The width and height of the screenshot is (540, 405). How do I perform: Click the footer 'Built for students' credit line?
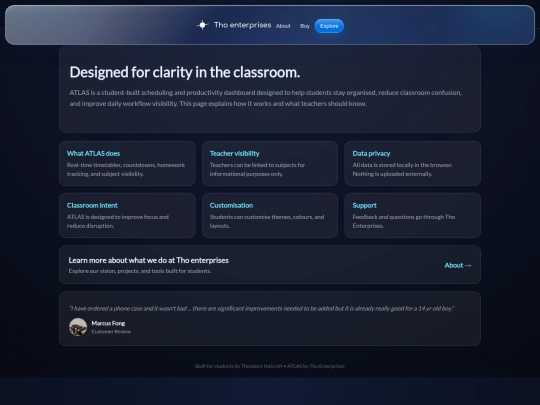point(270,366)
